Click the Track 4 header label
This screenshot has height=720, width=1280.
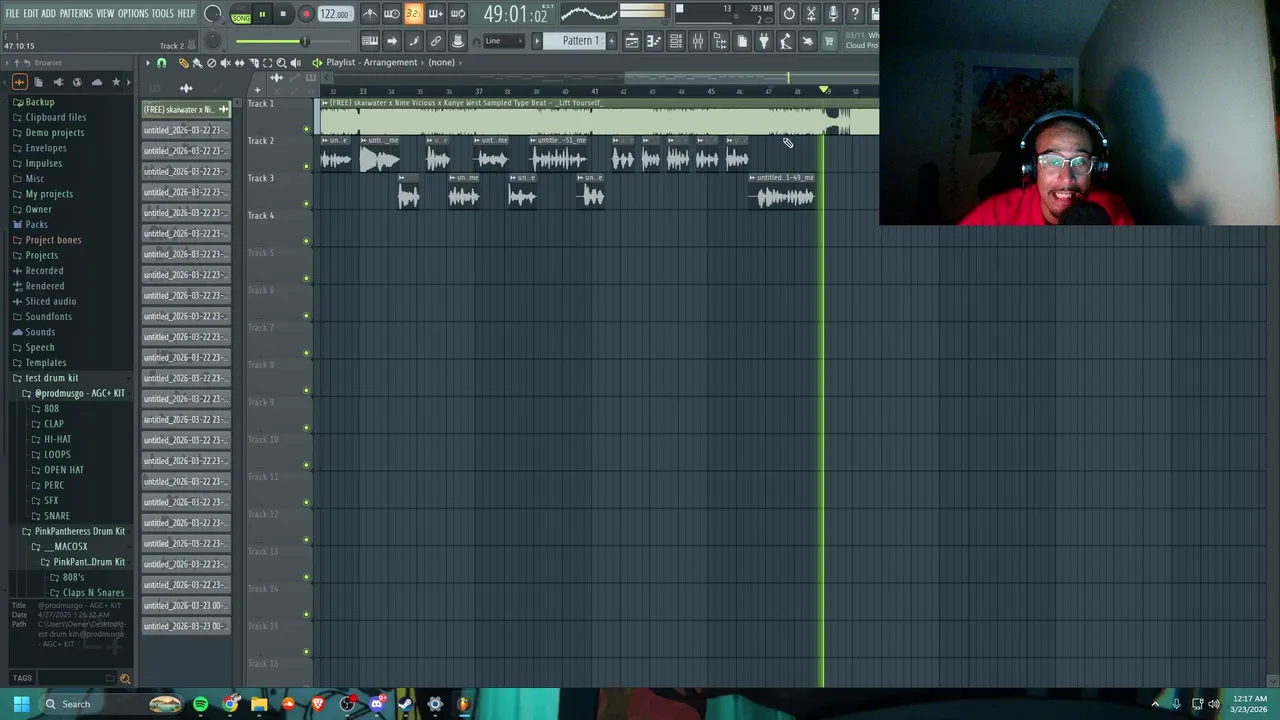point(261,216)
